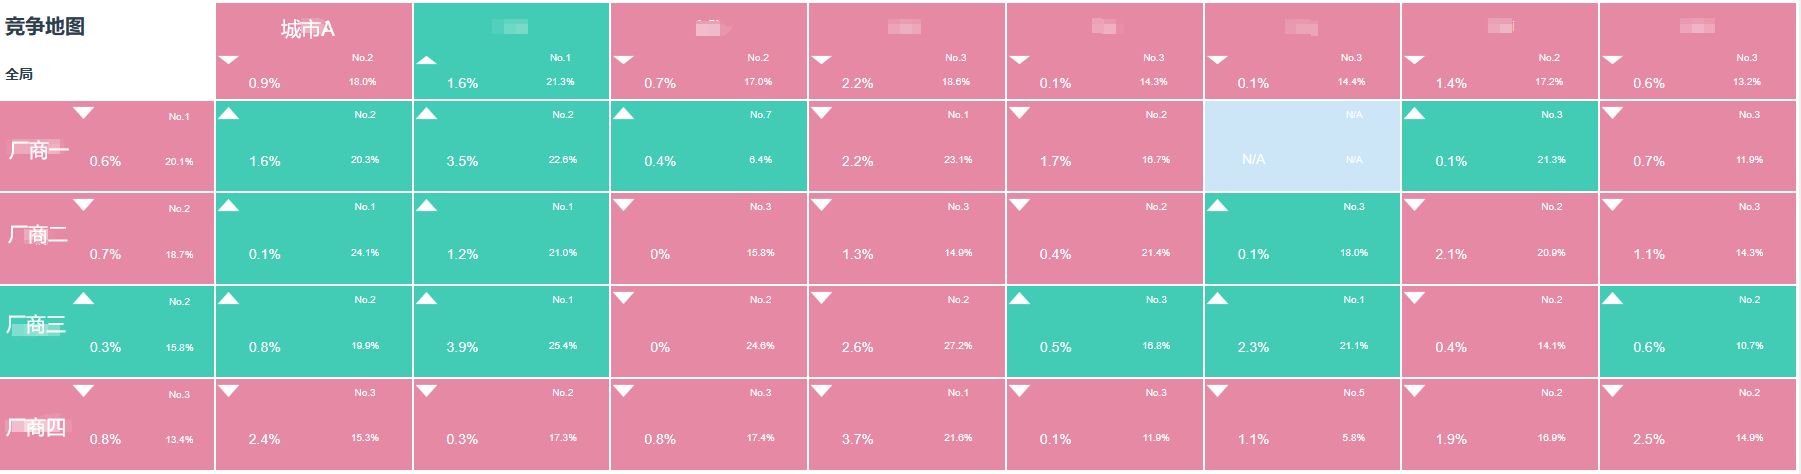
Task: Click the down triangle in 厂商四 row header
Action: [84, 391]
